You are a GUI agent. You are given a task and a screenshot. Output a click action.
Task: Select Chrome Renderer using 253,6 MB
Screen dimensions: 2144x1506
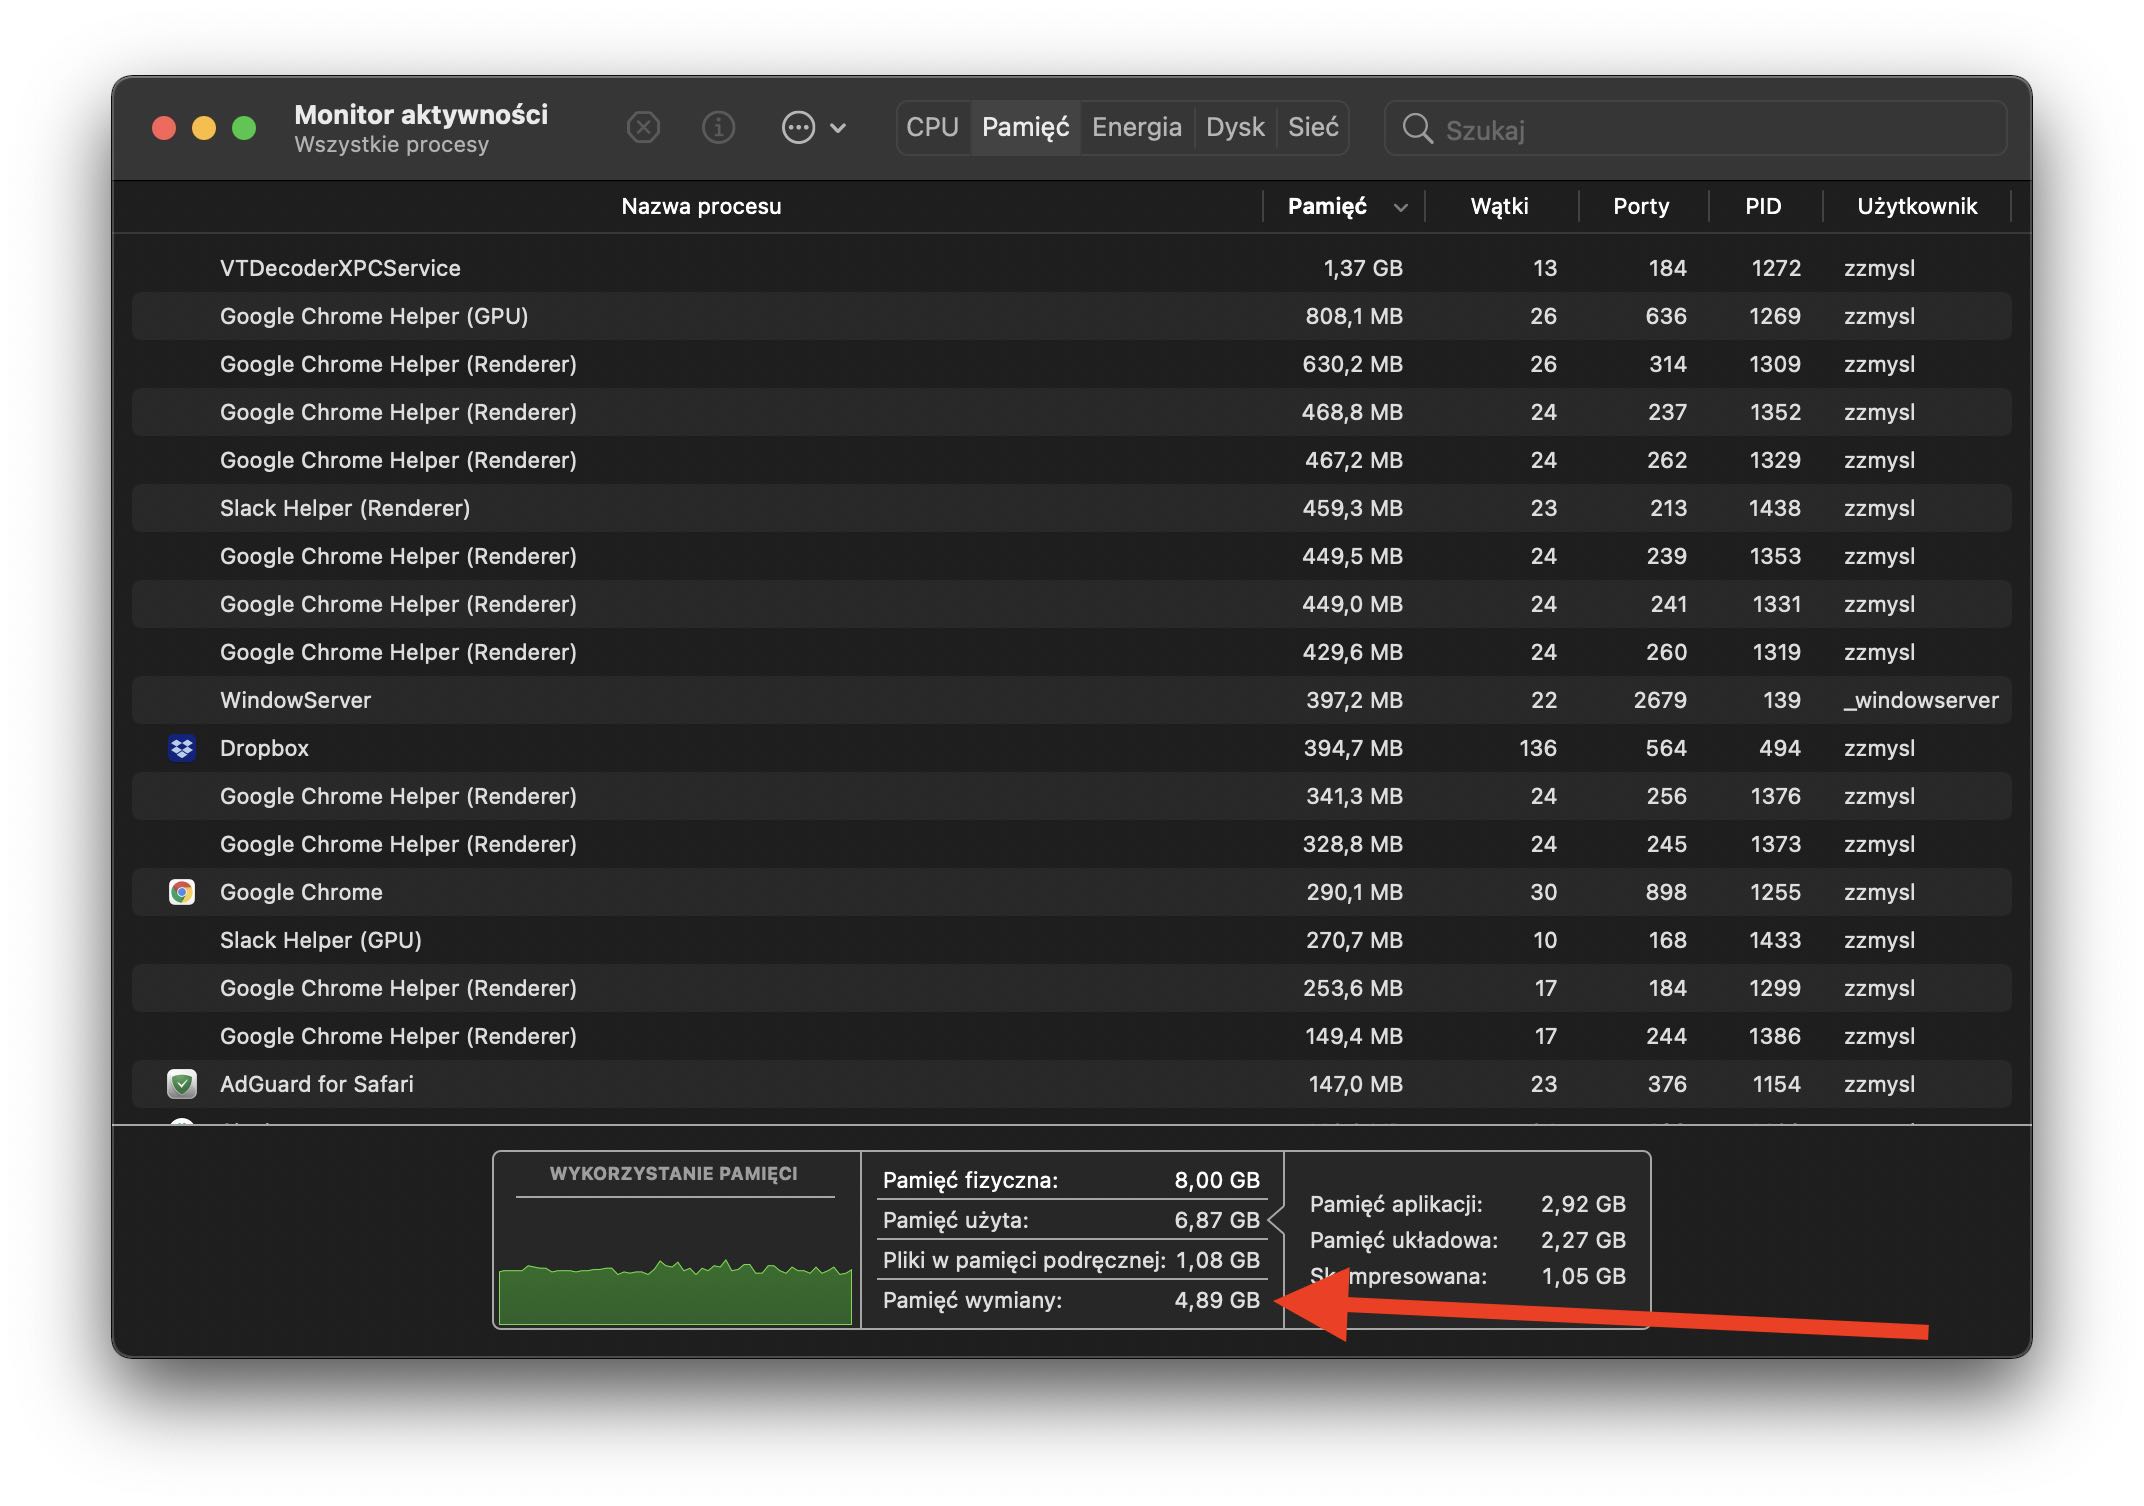click(1072, 988)
